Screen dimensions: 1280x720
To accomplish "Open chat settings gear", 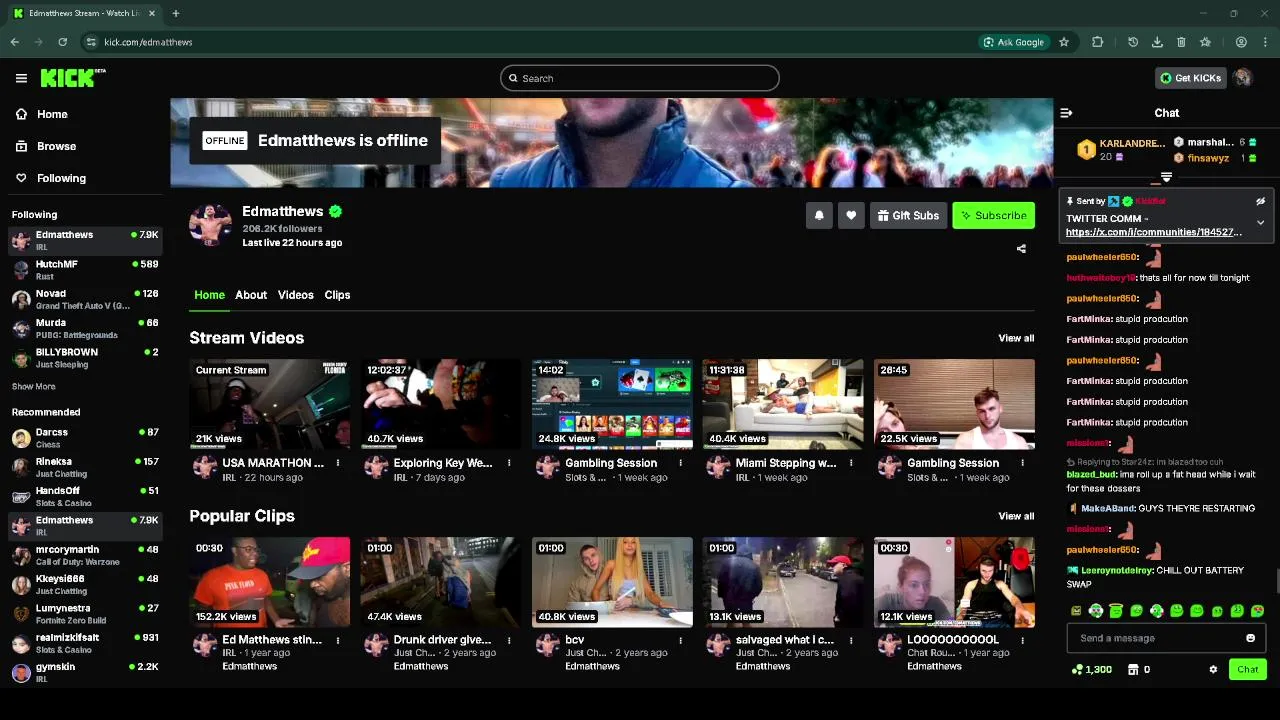I will (1213, 670).
